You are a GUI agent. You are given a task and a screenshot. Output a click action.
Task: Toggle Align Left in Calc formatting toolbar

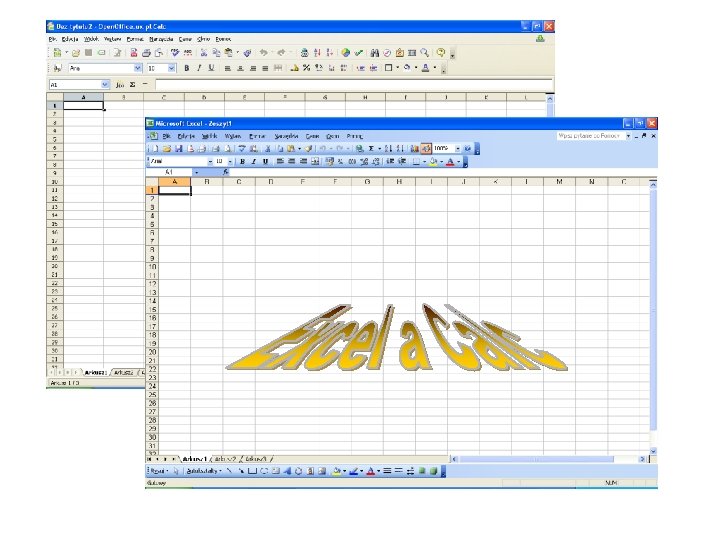pyautogui.click(x=227, y=68)
